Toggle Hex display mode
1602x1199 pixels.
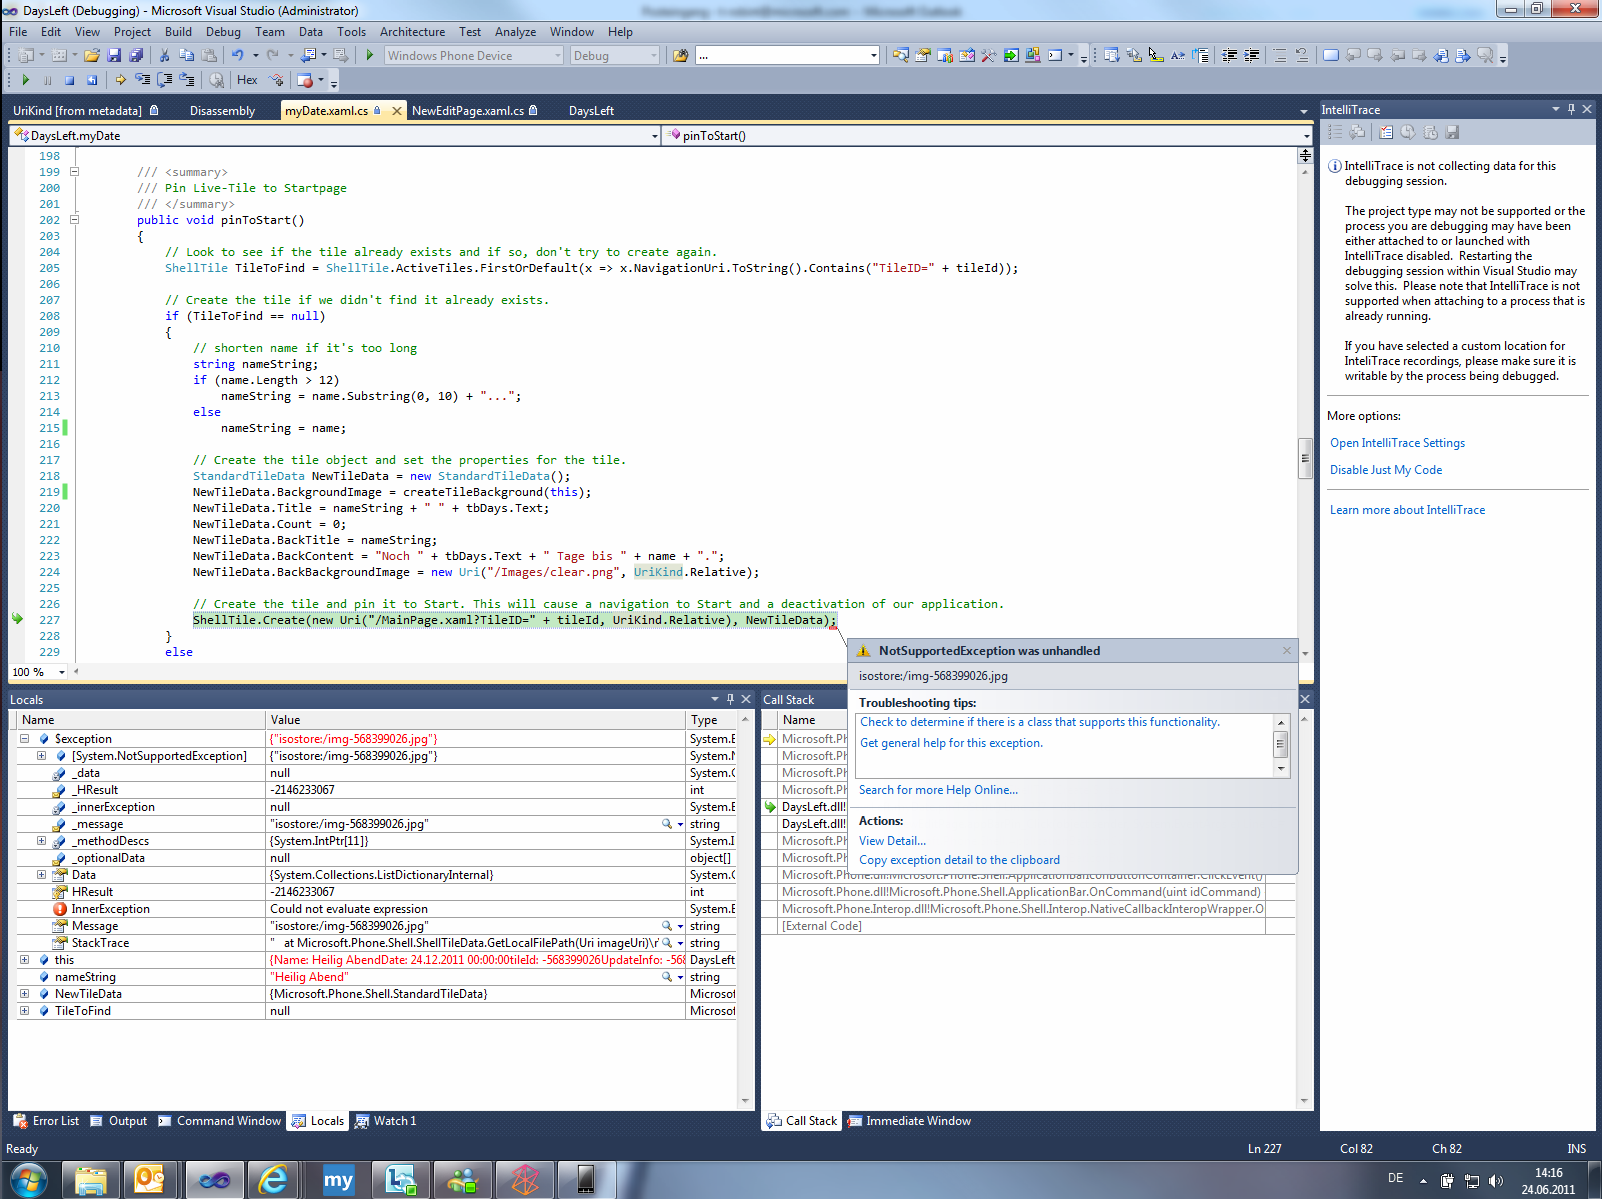coord(247,79)
